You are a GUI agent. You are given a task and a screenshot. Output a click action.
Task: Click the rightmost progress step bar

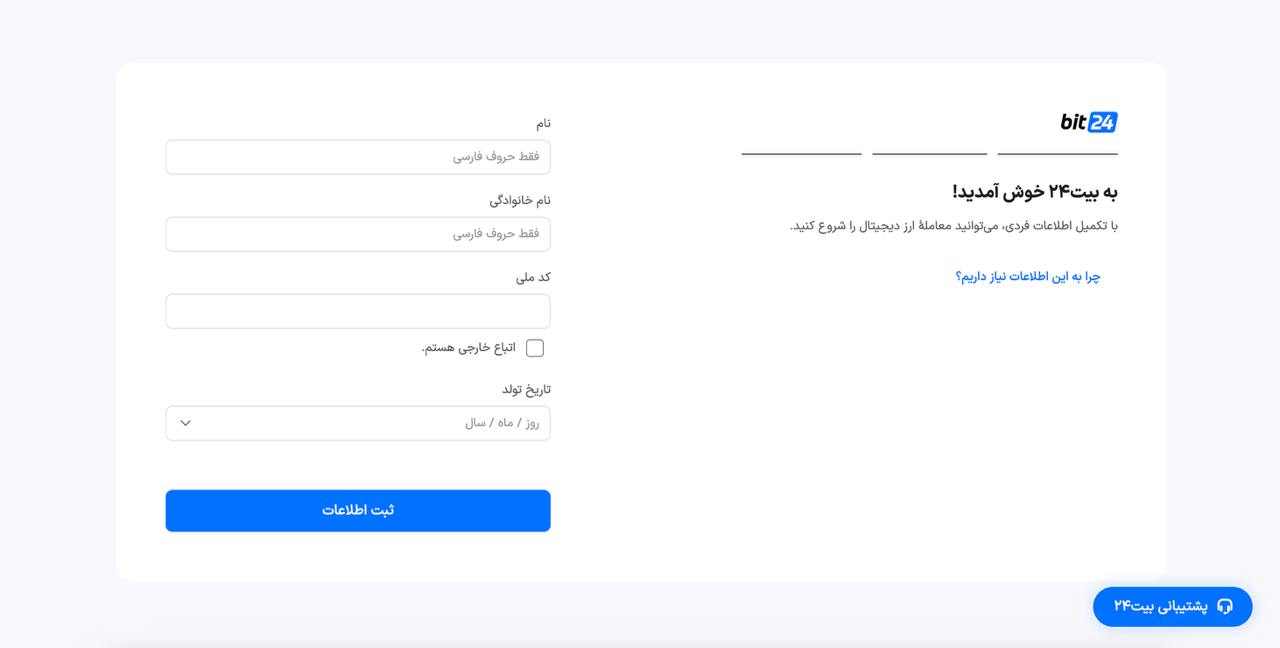click(x=1057, y=154)
